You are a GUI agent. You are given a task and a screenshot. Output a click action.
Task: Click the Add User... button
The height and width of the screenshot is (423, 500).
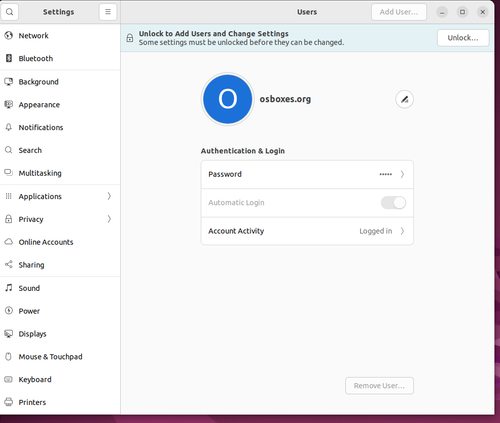point(399,12)
